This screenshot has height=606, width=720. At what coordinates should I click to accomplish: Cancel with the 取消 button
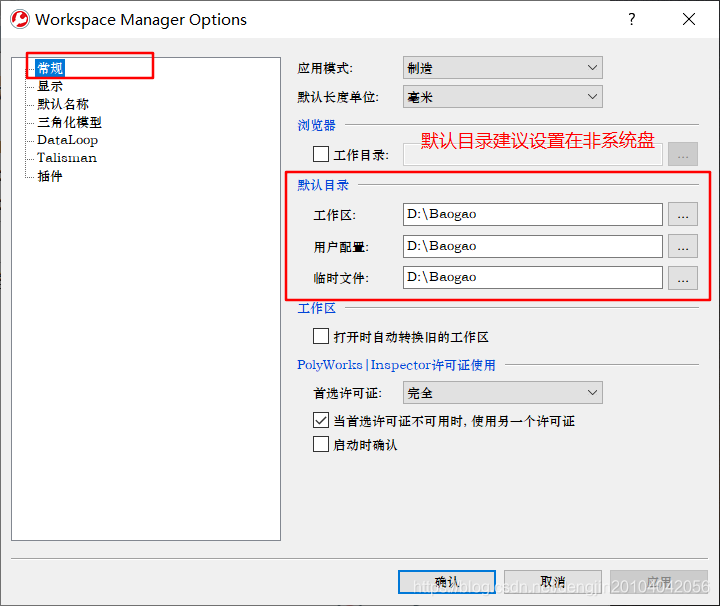553,582
